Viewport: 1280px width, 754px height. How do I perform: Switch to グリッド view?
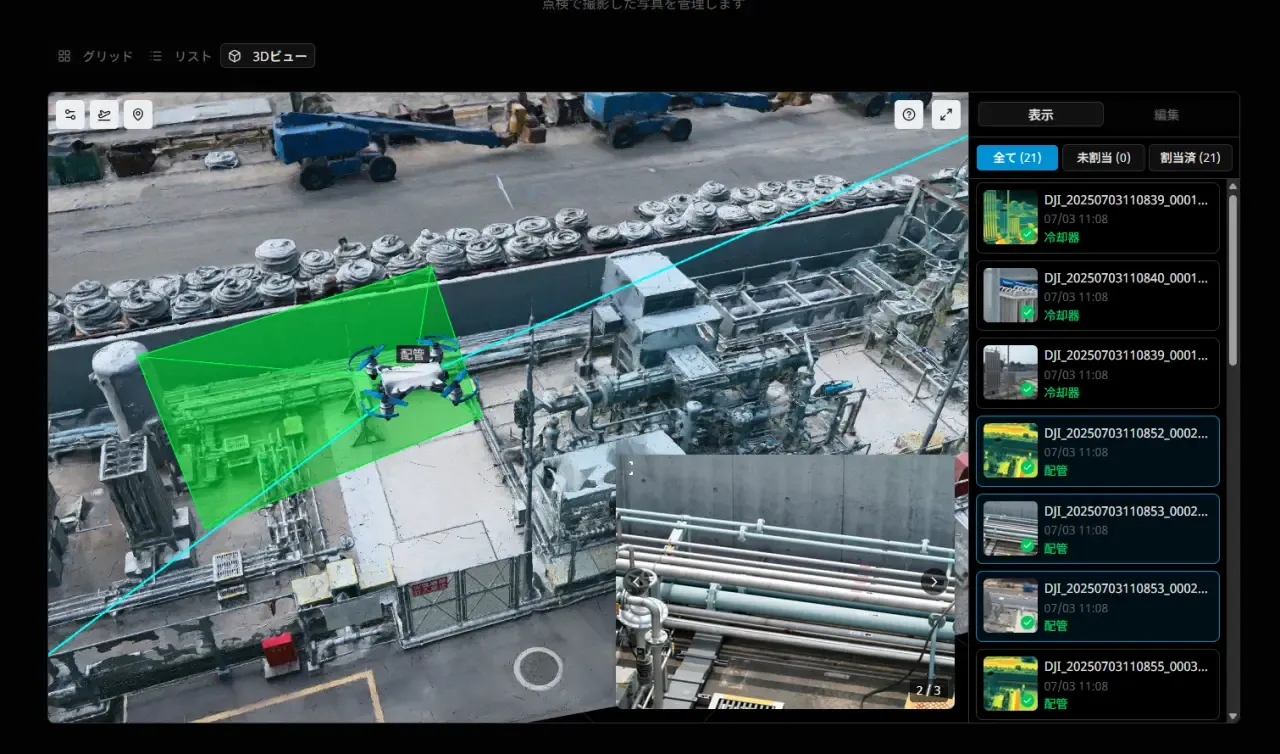(x=95, y=56)
